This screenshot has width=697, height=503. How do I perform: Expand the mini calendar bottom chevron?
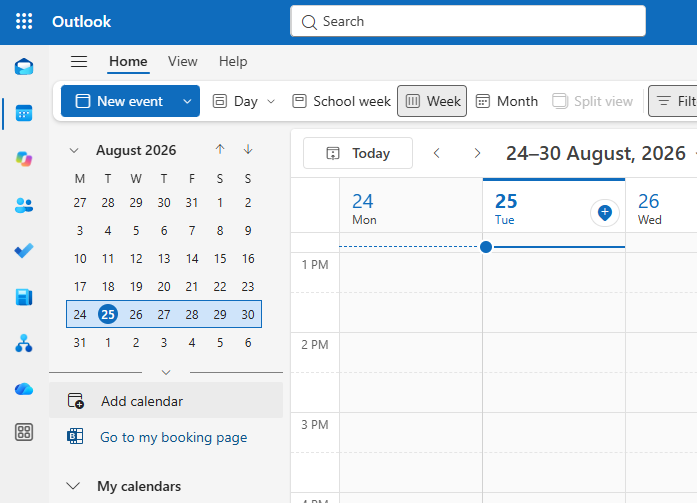click(x=166, y=372)
